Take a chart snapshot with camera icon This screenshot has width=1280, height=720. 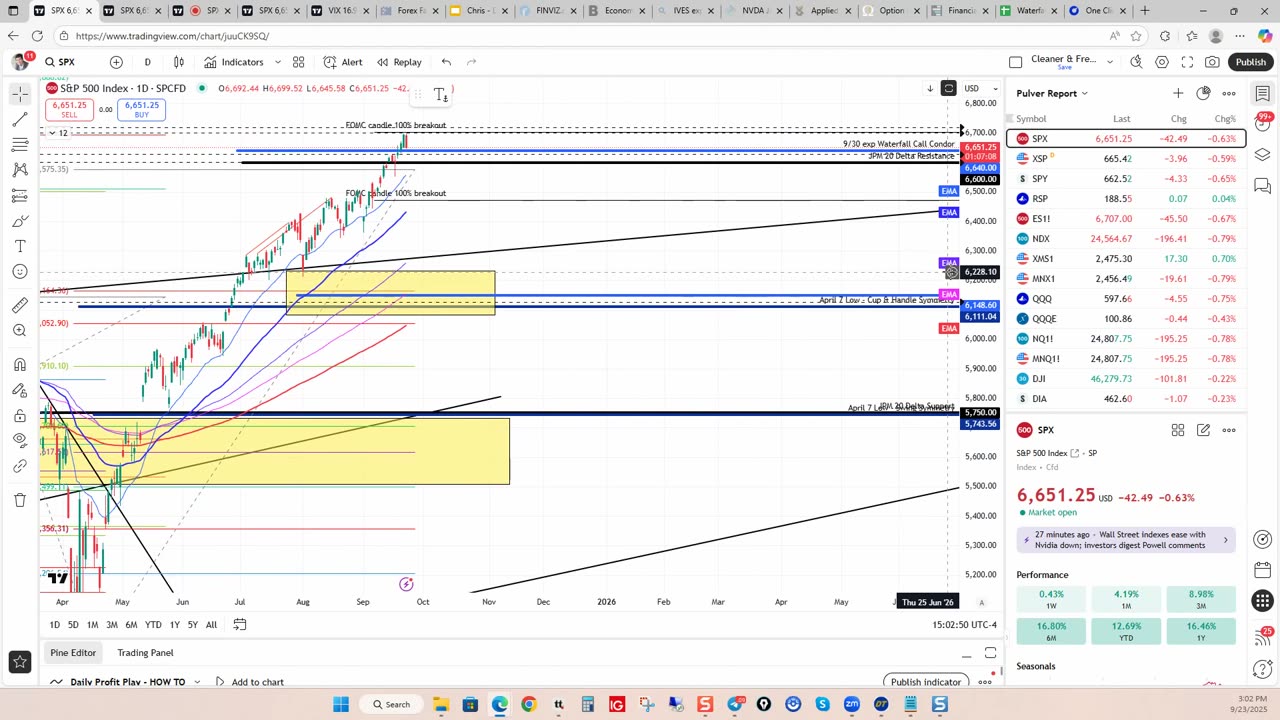point(1212,62)
